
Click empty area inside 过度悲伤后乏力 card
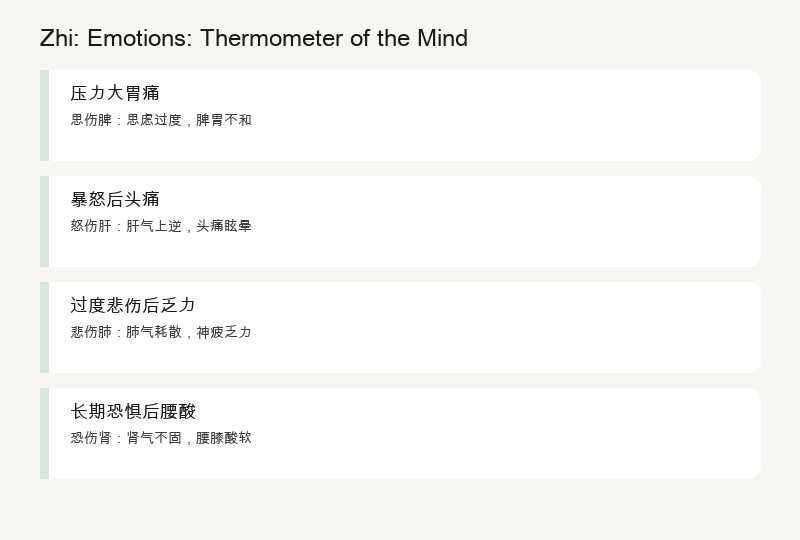coord(510,327)
